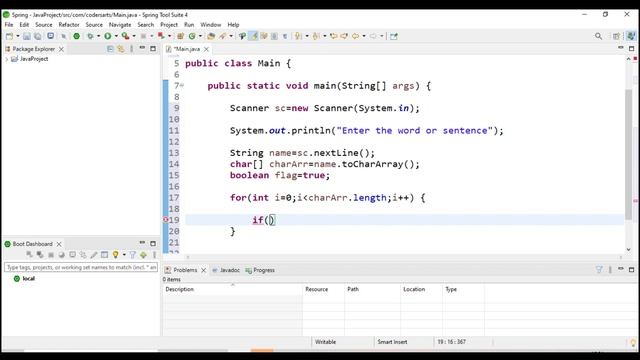Image resolution: width=640 pixels, height=360 pixels.
Task: Click the Previous Annotation toolbar icon
Action: pos(316,36)
